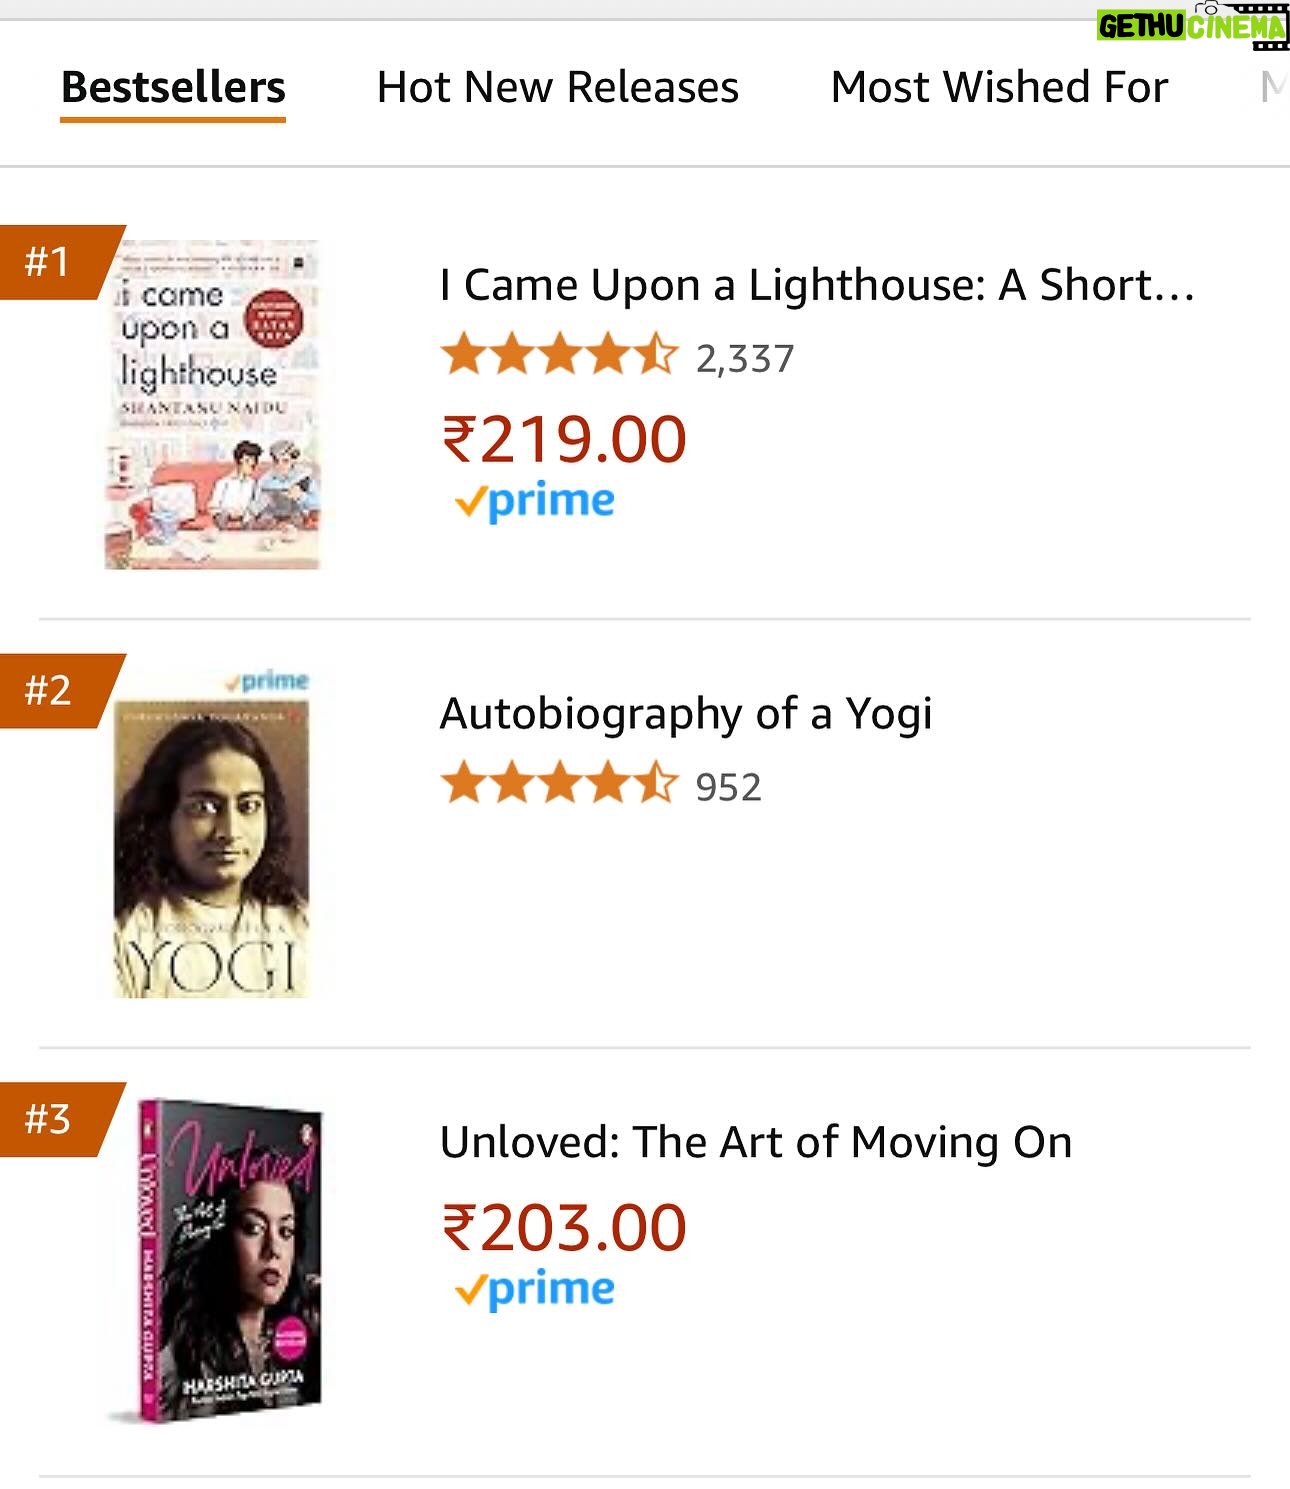The height and width of the screenshot is (1489, 1290).
Task: Open the I Came Upon a Lighthouse book cover
Action: (x=212, y=405)
